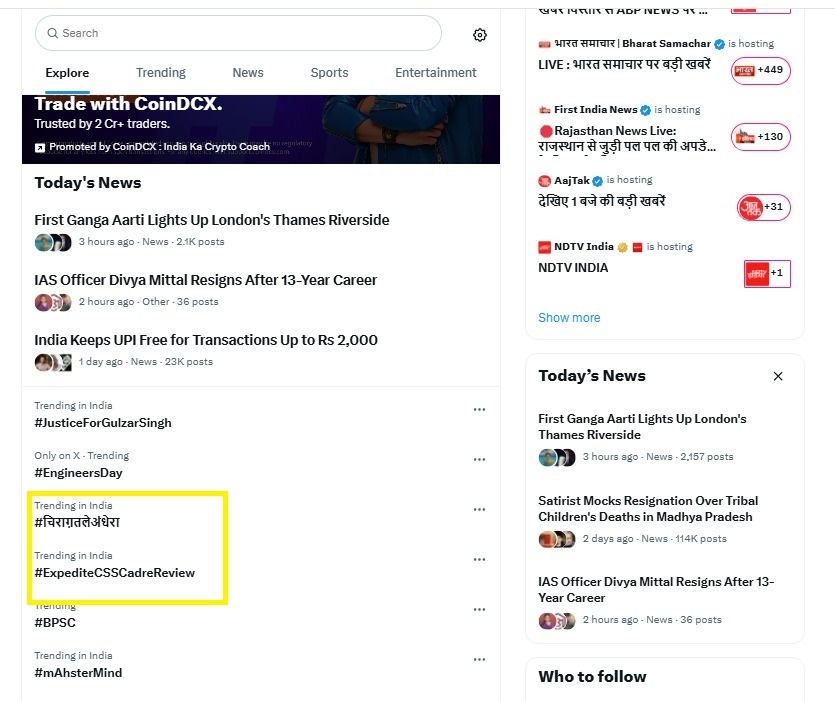Open #mAhsterMind trending hashtag
This screenshot has height=701, width=835.
tap(78, 673)
